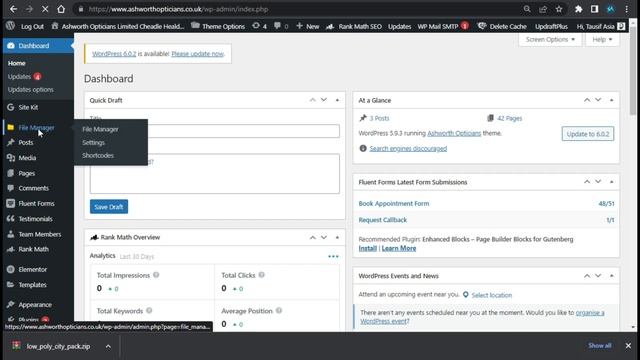
Task: Move At a Glance panel down
Action: (x=598, y=100)
